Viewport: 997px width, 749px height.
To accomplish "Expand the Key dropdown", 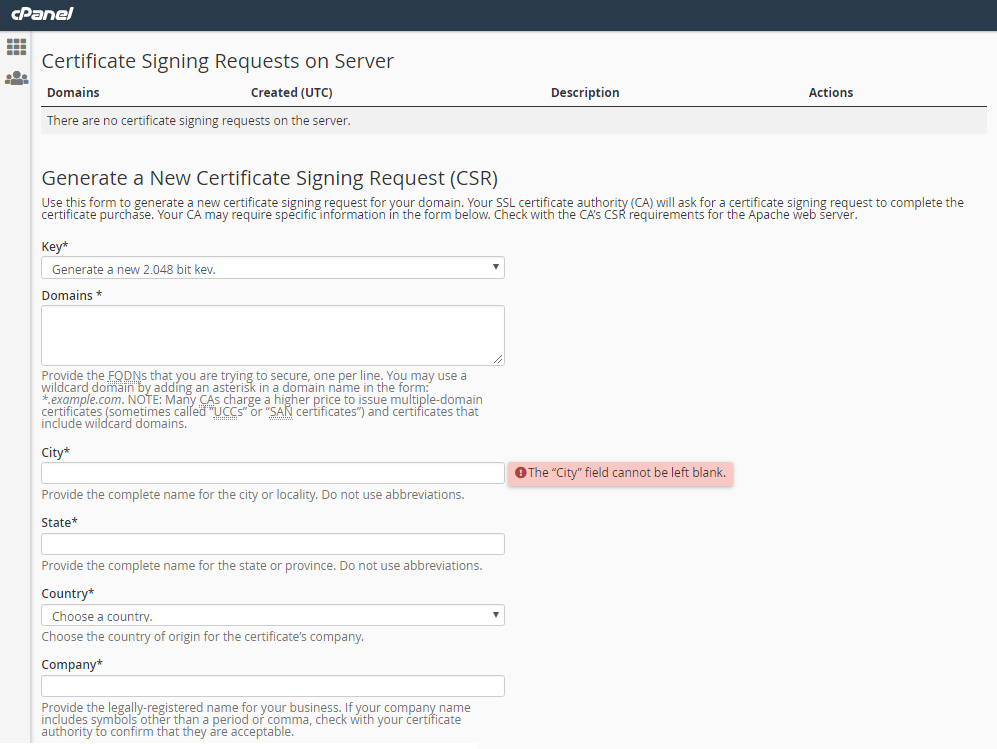I will pyautogui.click(x=272, y=268).
